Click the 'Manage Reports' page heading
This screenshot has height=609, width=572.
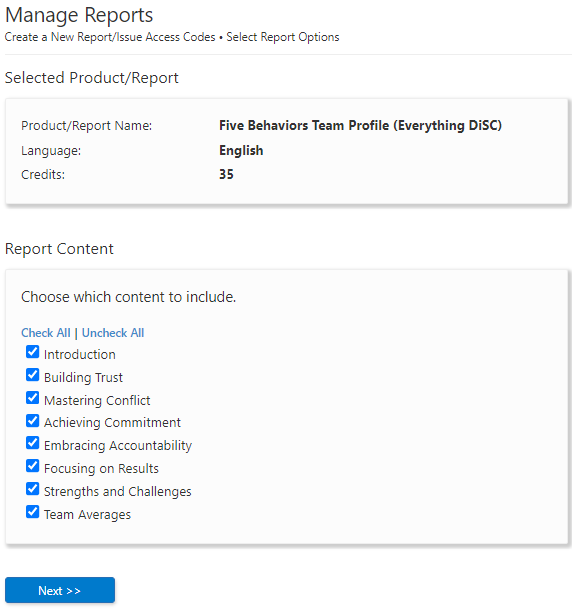click(x=79, y=16)
